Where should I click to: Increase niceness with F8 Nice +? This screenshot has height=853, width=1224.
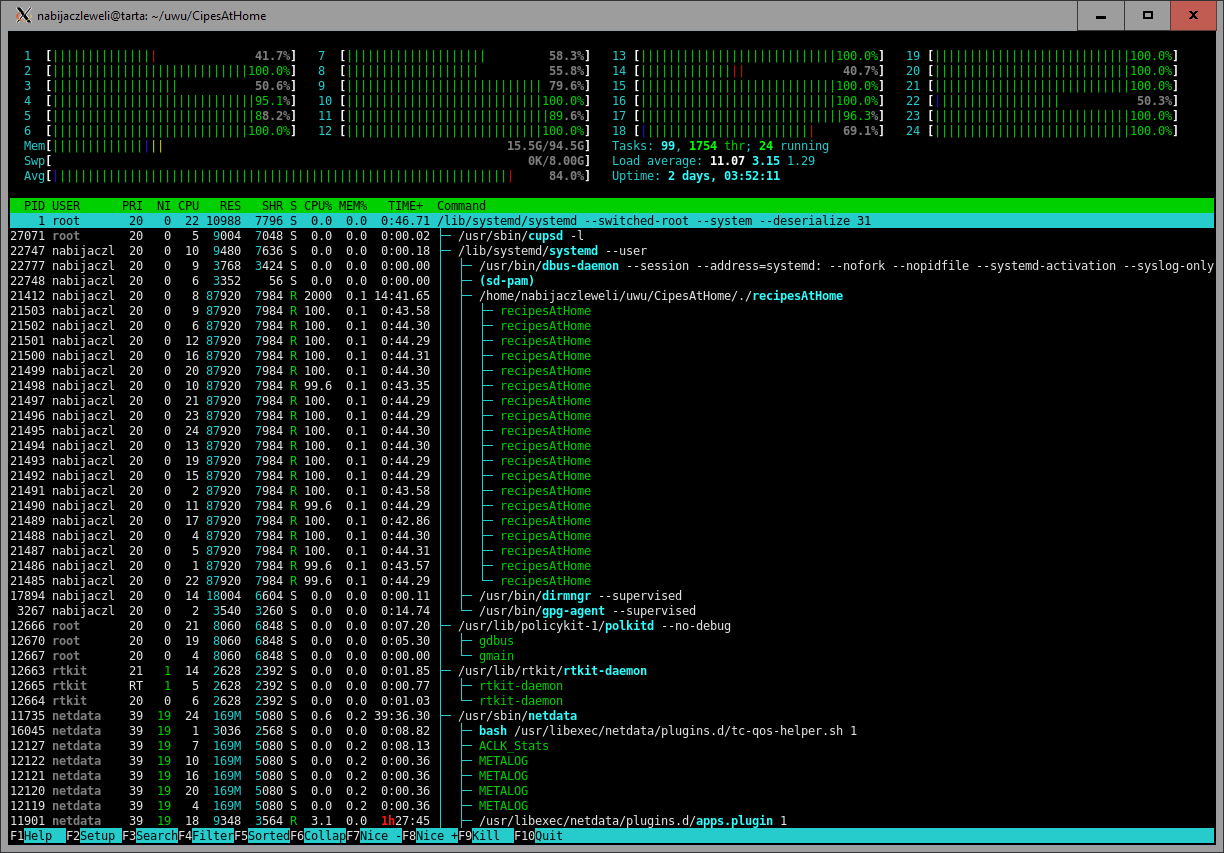(x=429, y=835)
